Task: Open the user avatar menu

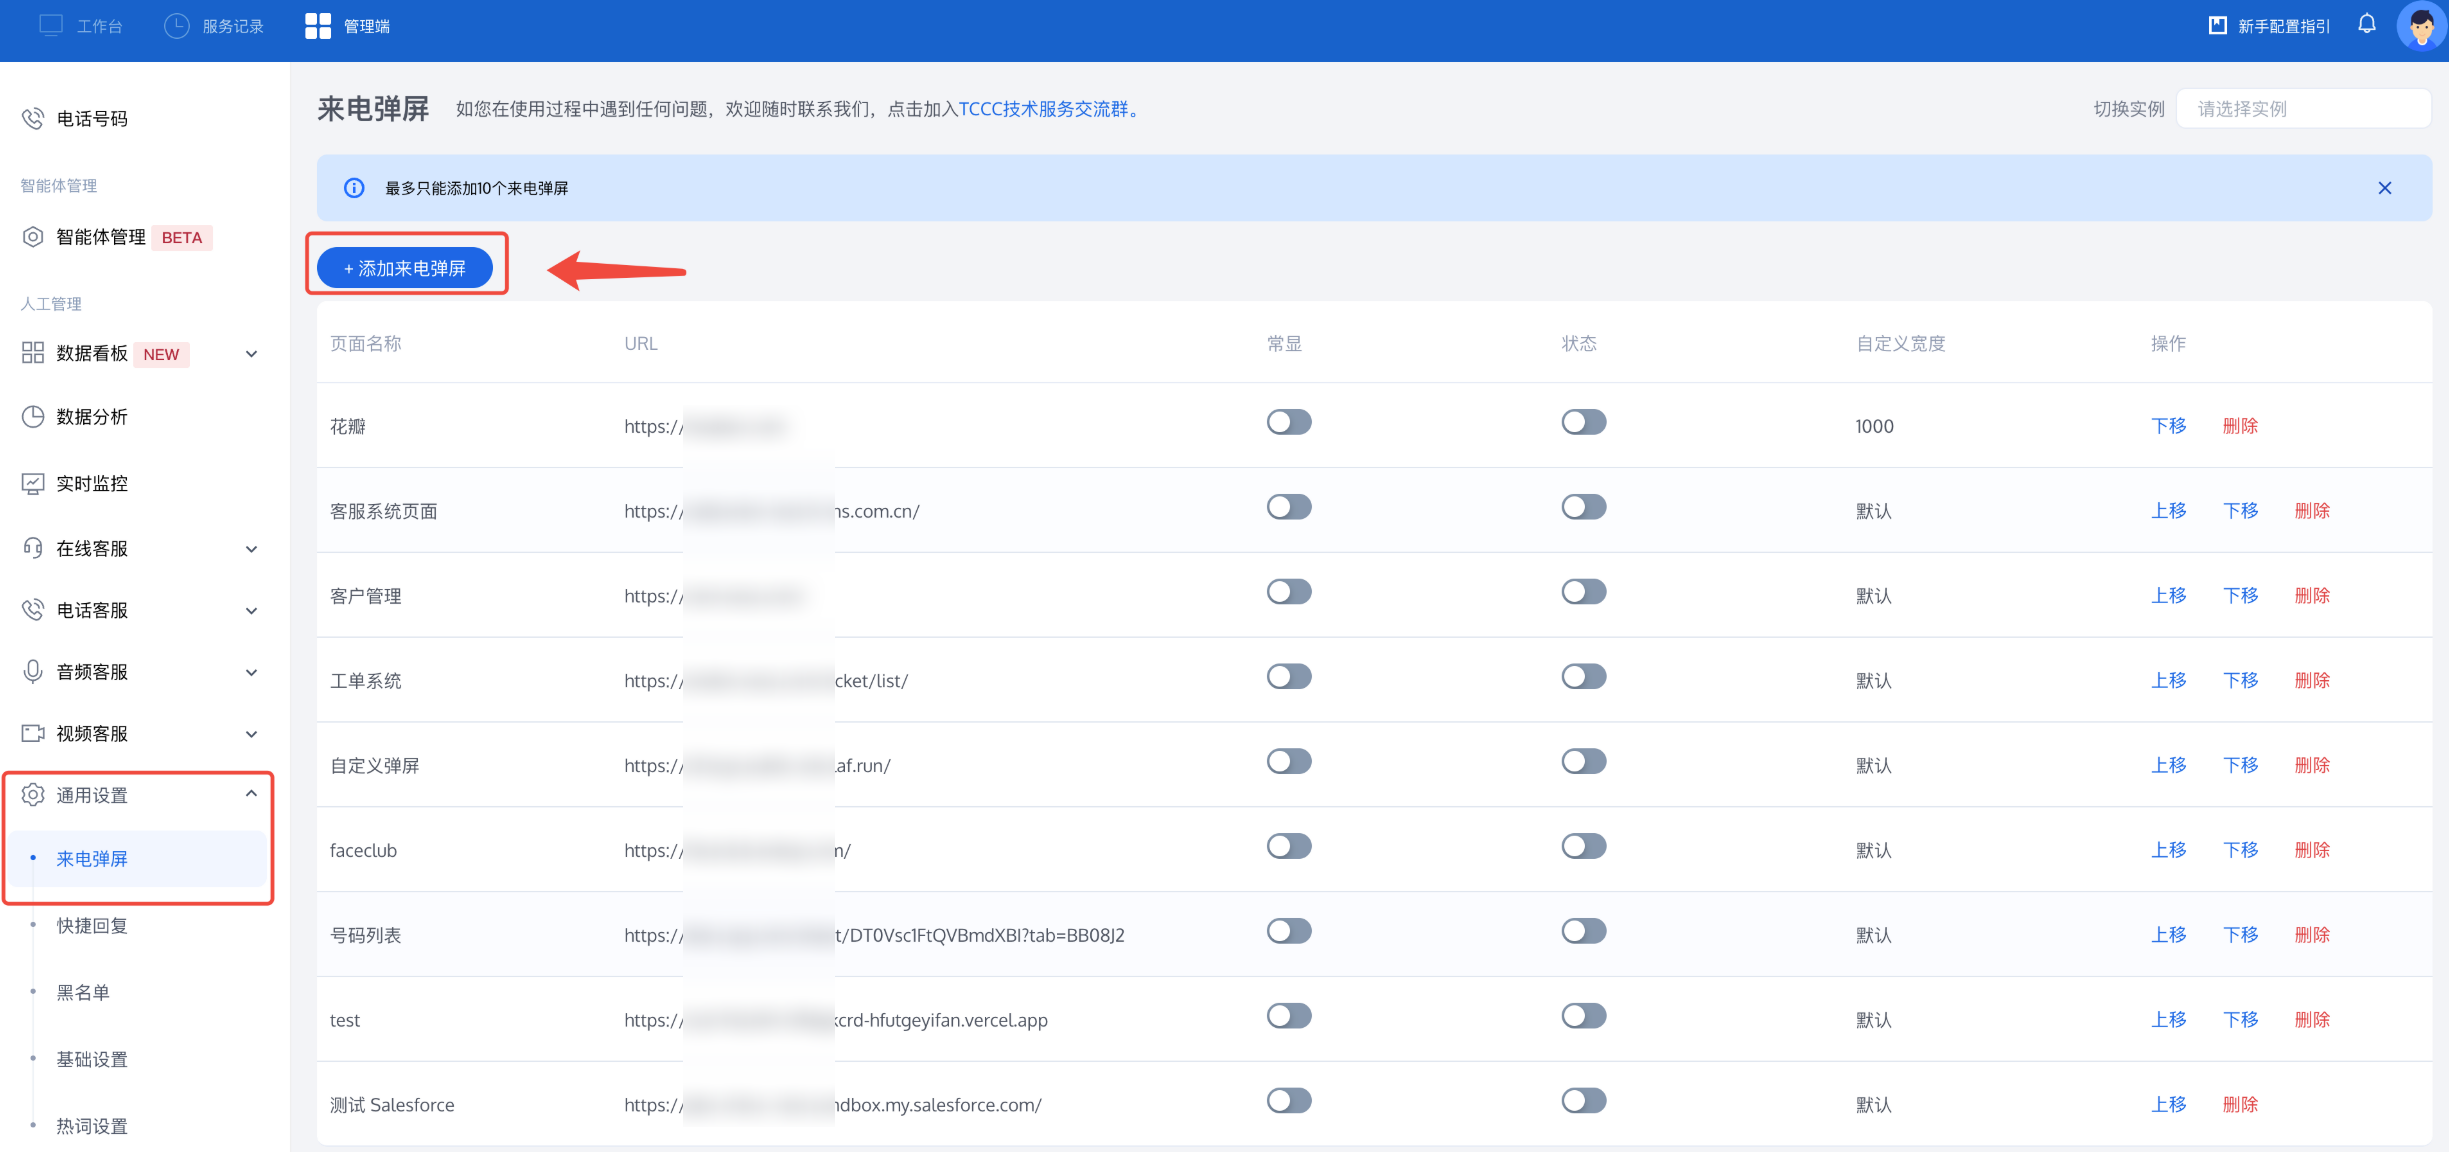Action: pyautogui.click(x=2420, y=26)
